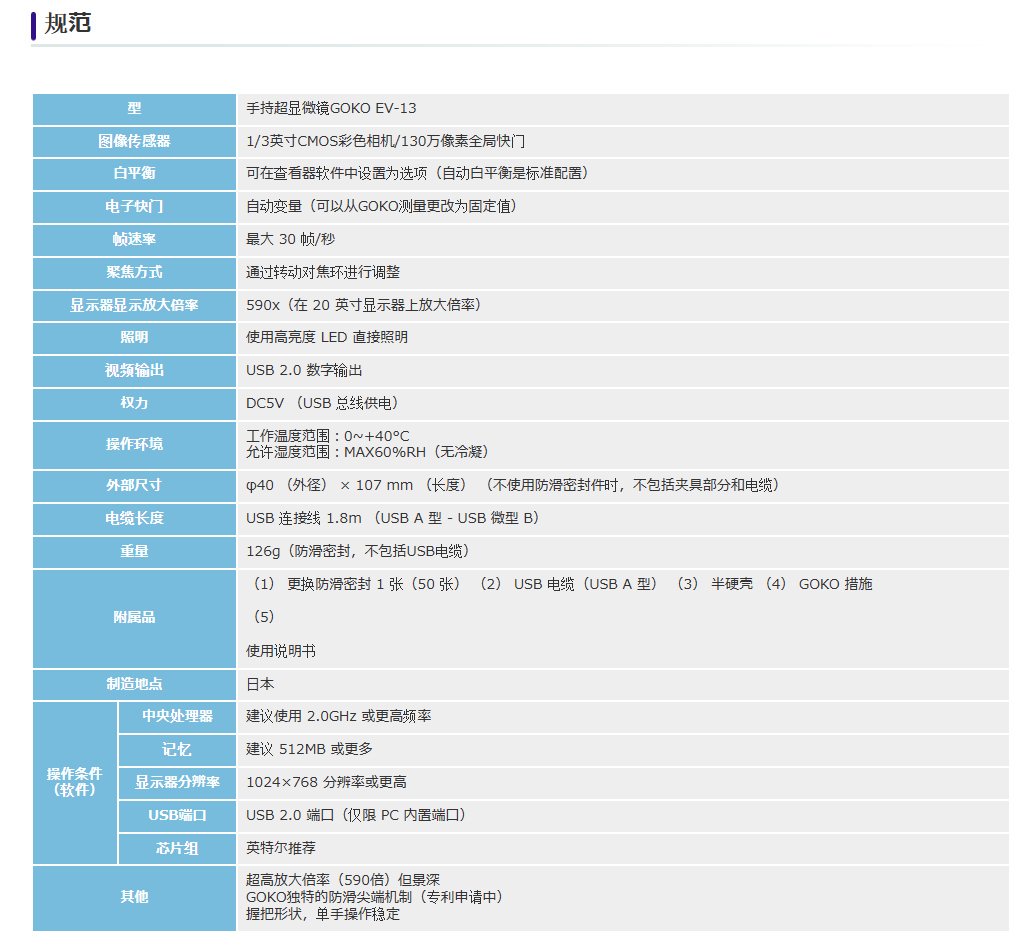Select the 记忆 sub-label cell
The height and width of the screenshot is (937, 1031).
[x=178, y=750]
